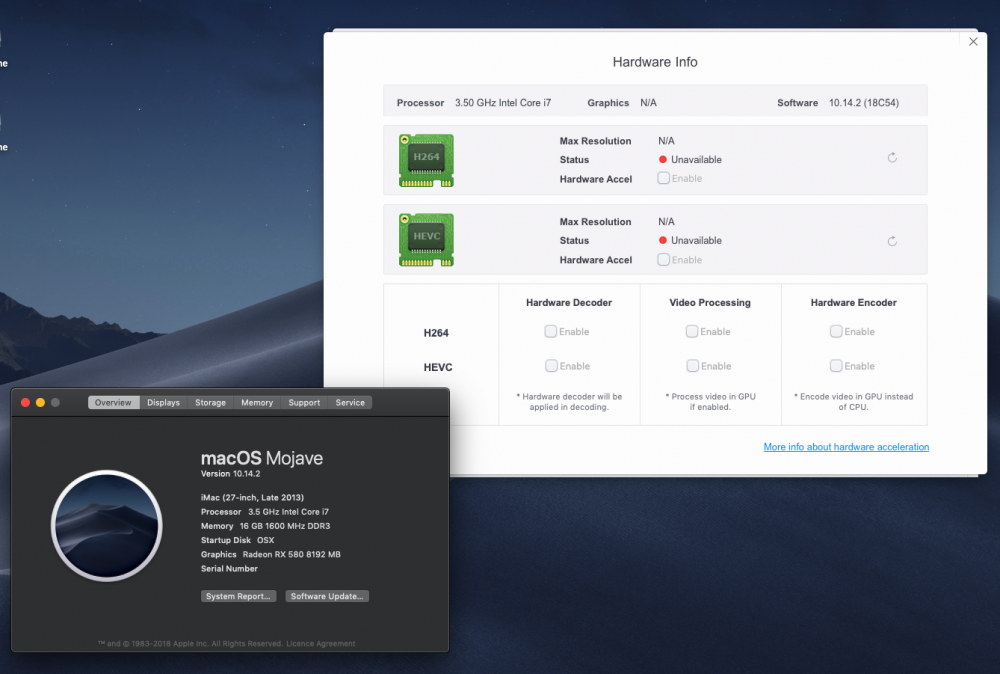
Task: Enable H264 Hardware Decoder checkbox
Action: (550, 332)
